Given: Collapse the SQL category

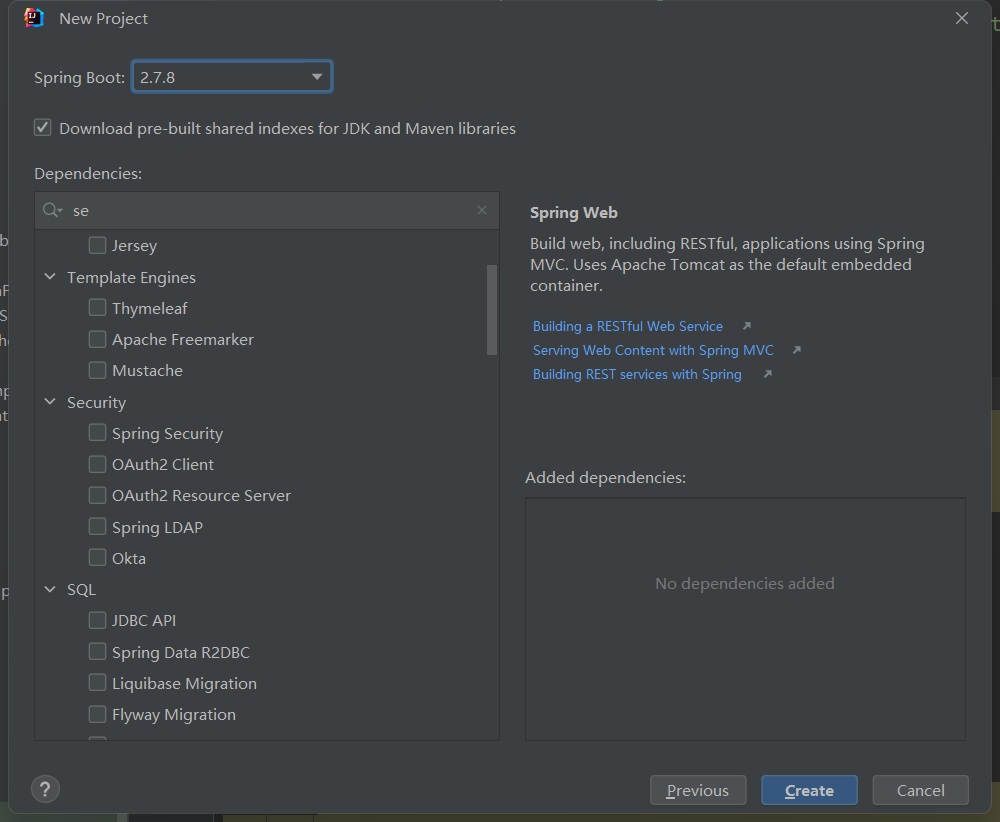Looking at the screenshot, I should click(x=50, y=589).
